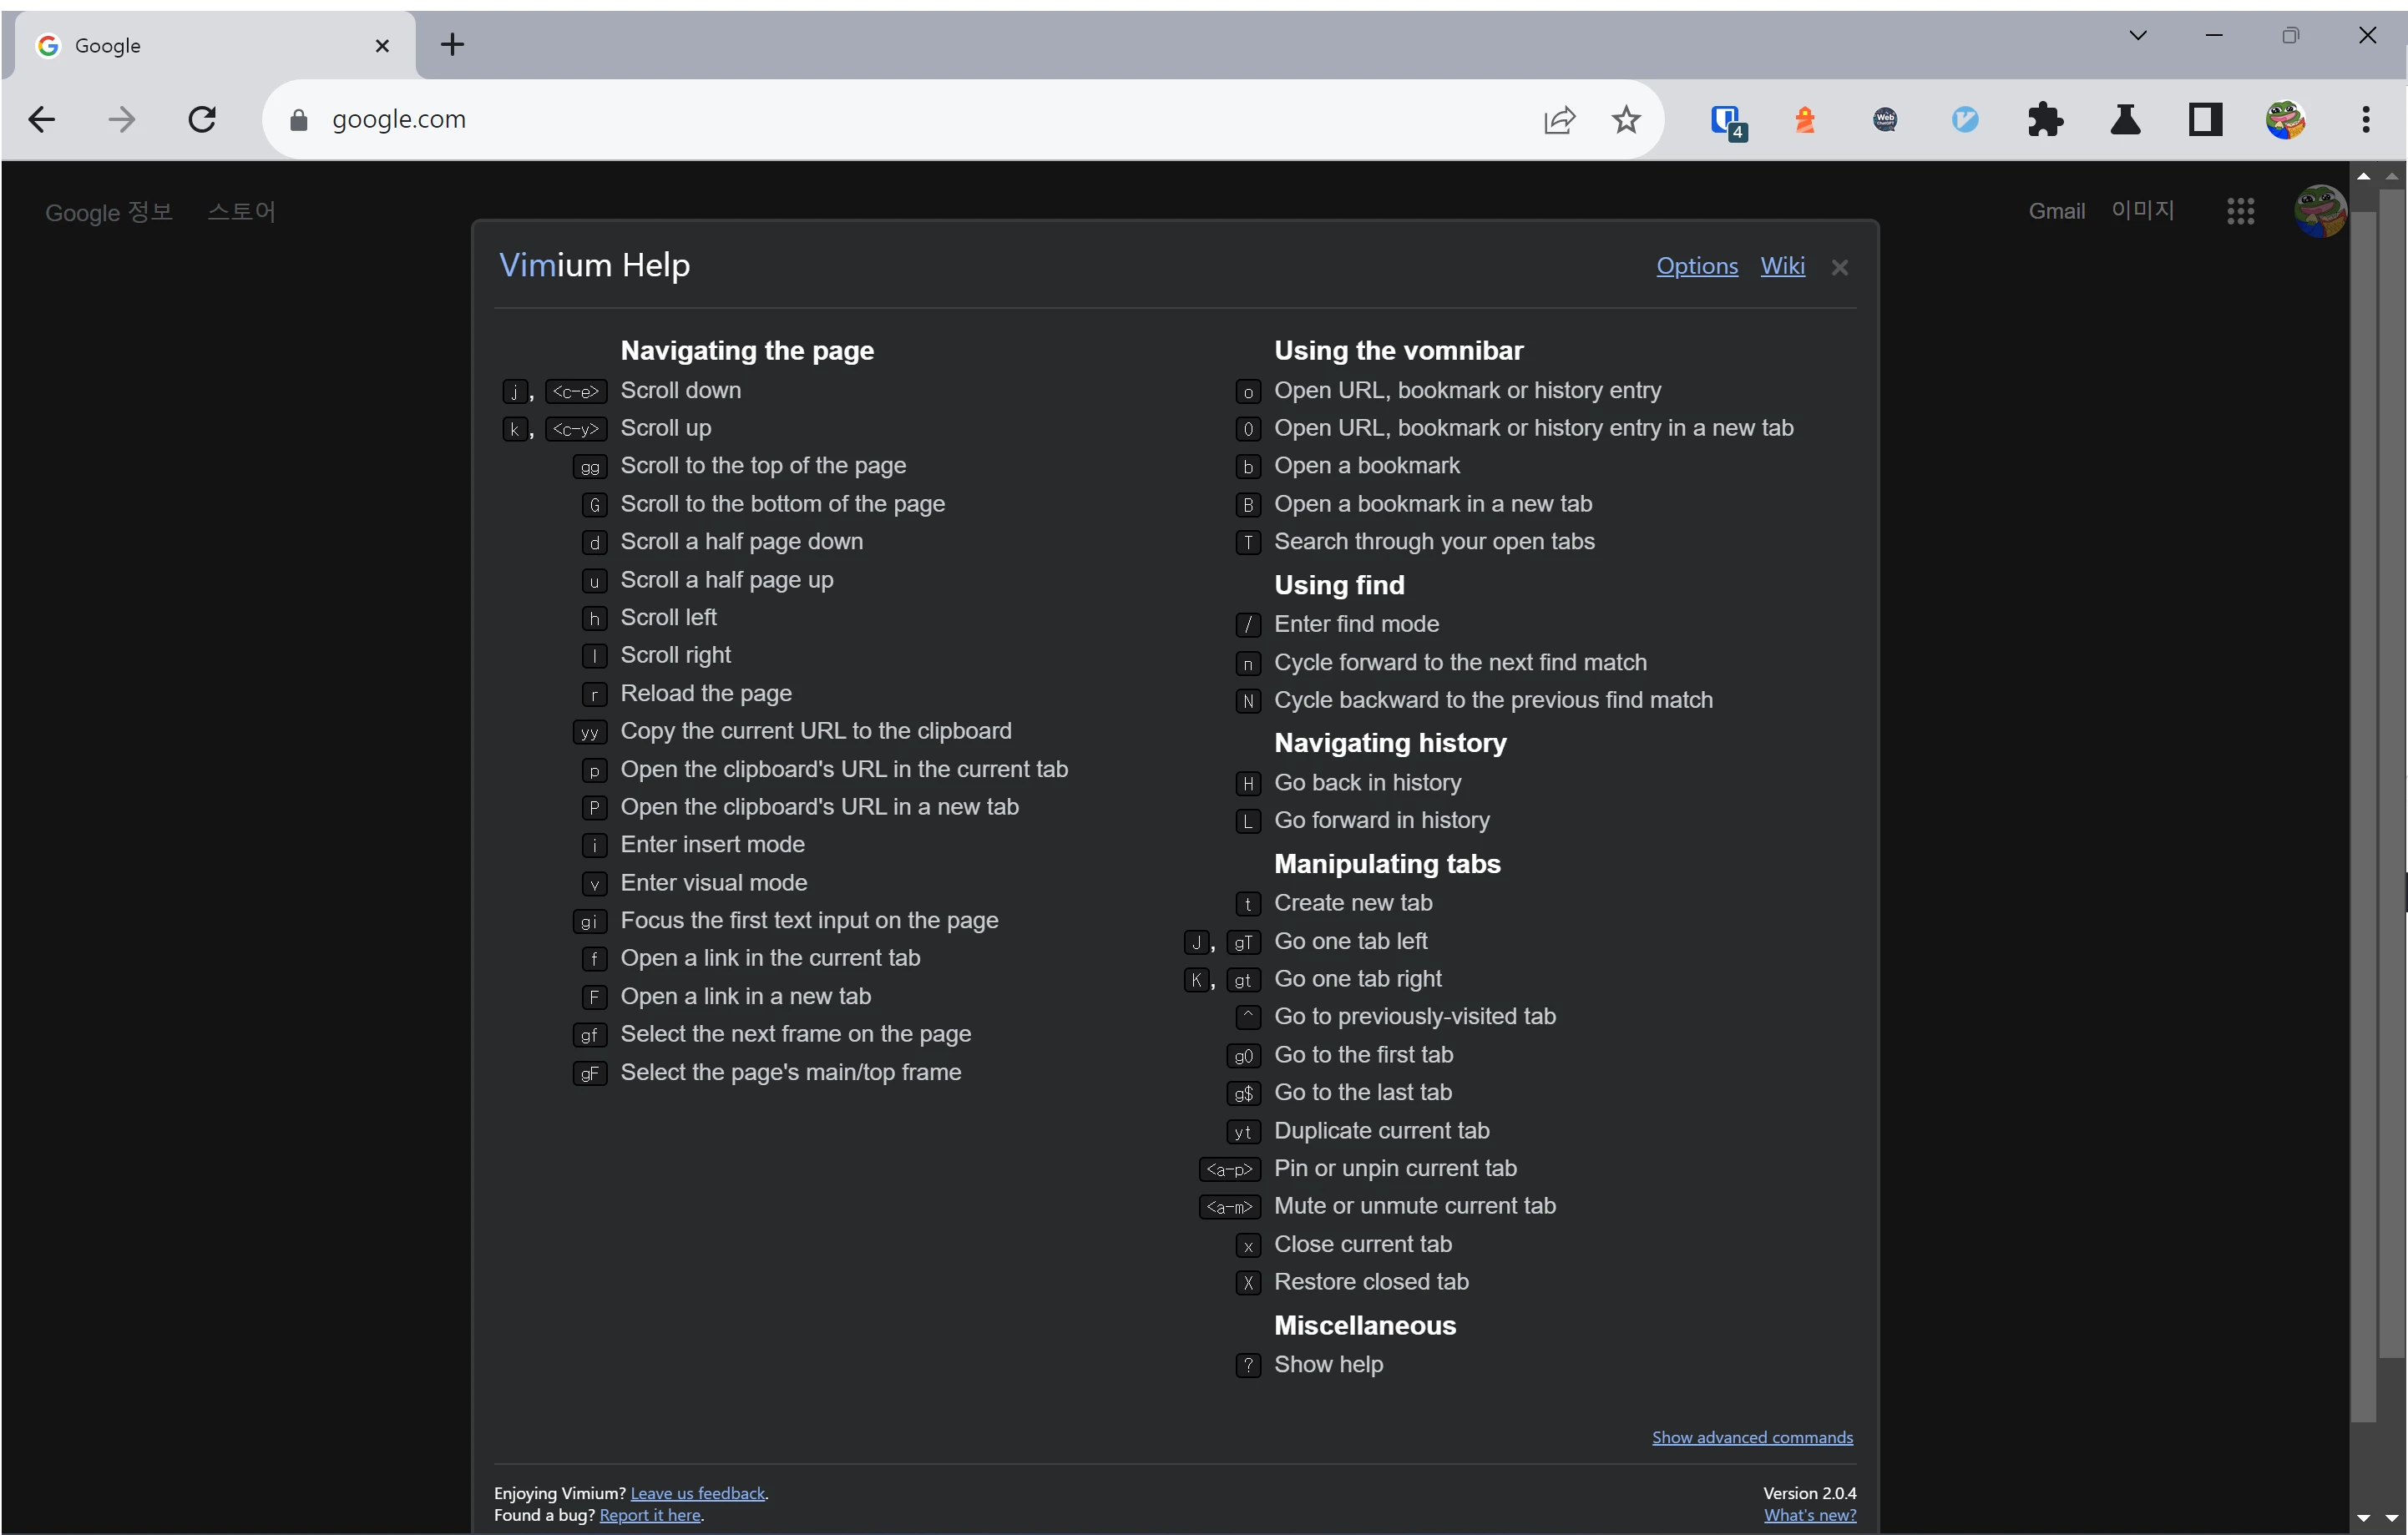Select the Google tab
Screen dimensions: 2408x1535
[200, 45]
